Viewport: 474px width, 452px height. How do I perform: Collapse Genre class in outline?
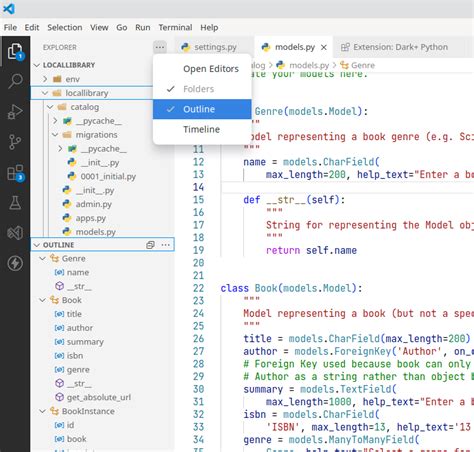point(42,259)
